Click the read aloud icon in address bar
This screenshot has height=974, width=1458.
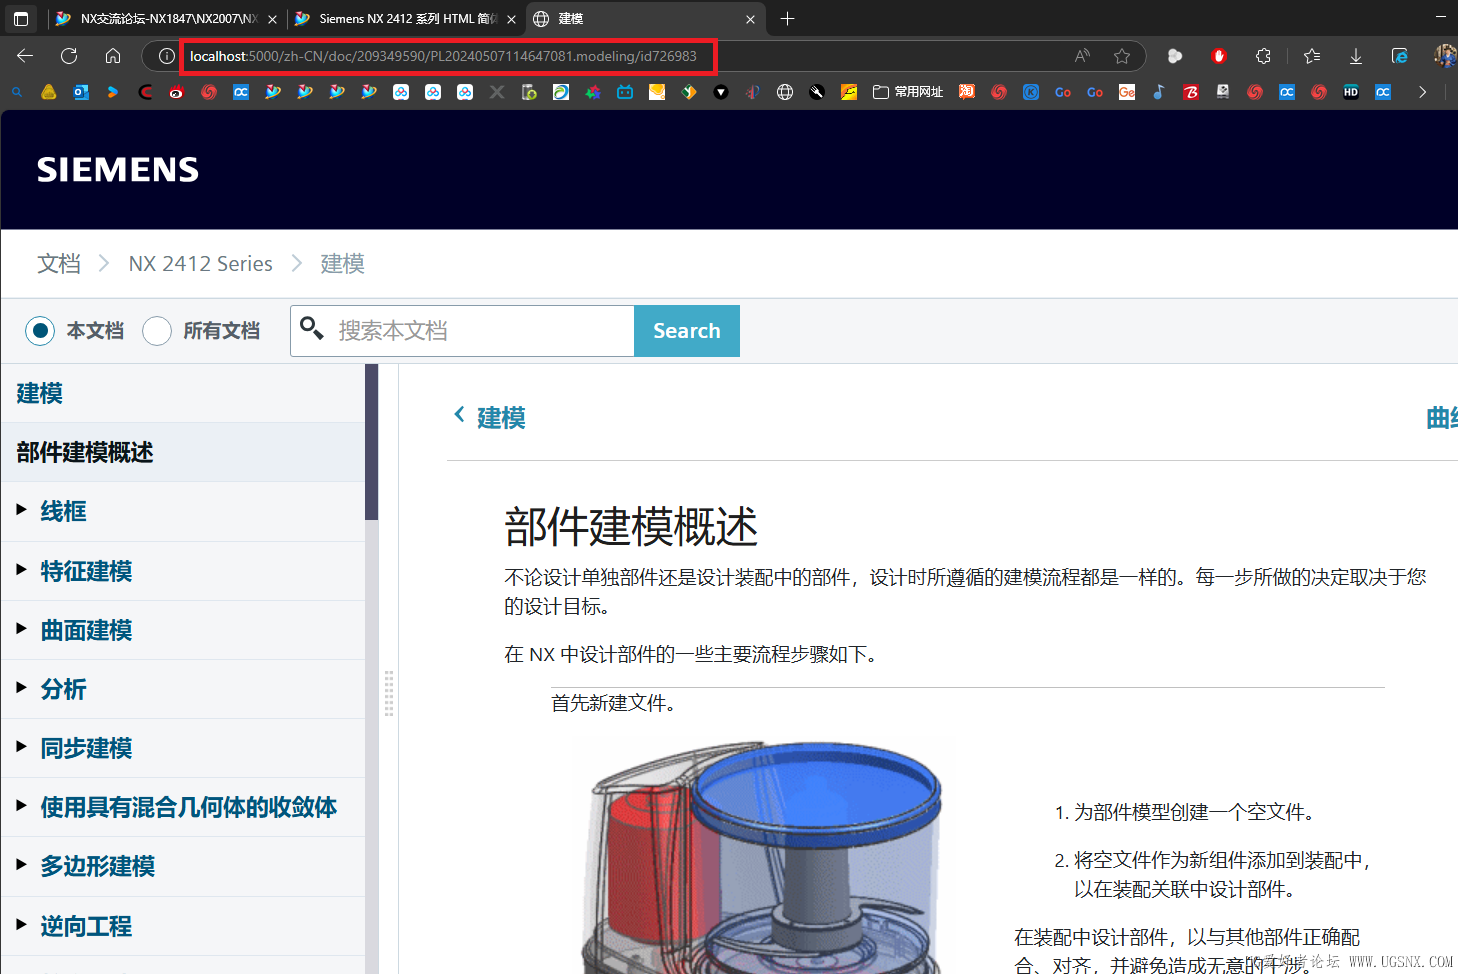point(1082,56)
